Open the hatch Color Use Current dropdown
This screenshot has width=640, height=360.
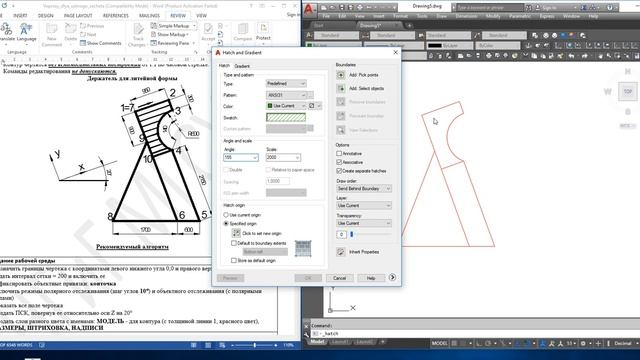pyautogui.click(x=286, y=106)
